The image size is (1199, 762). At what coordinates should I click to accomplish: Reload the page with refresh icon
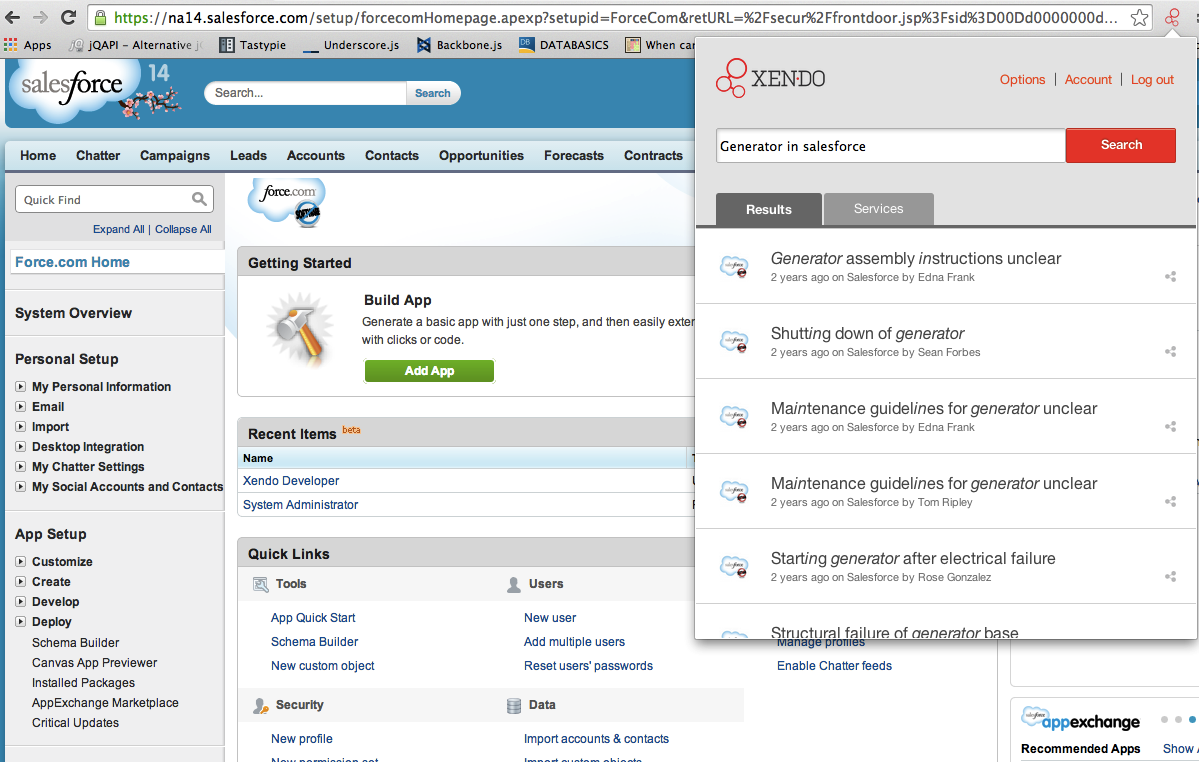pyautogui.click(x=68, y=17)
